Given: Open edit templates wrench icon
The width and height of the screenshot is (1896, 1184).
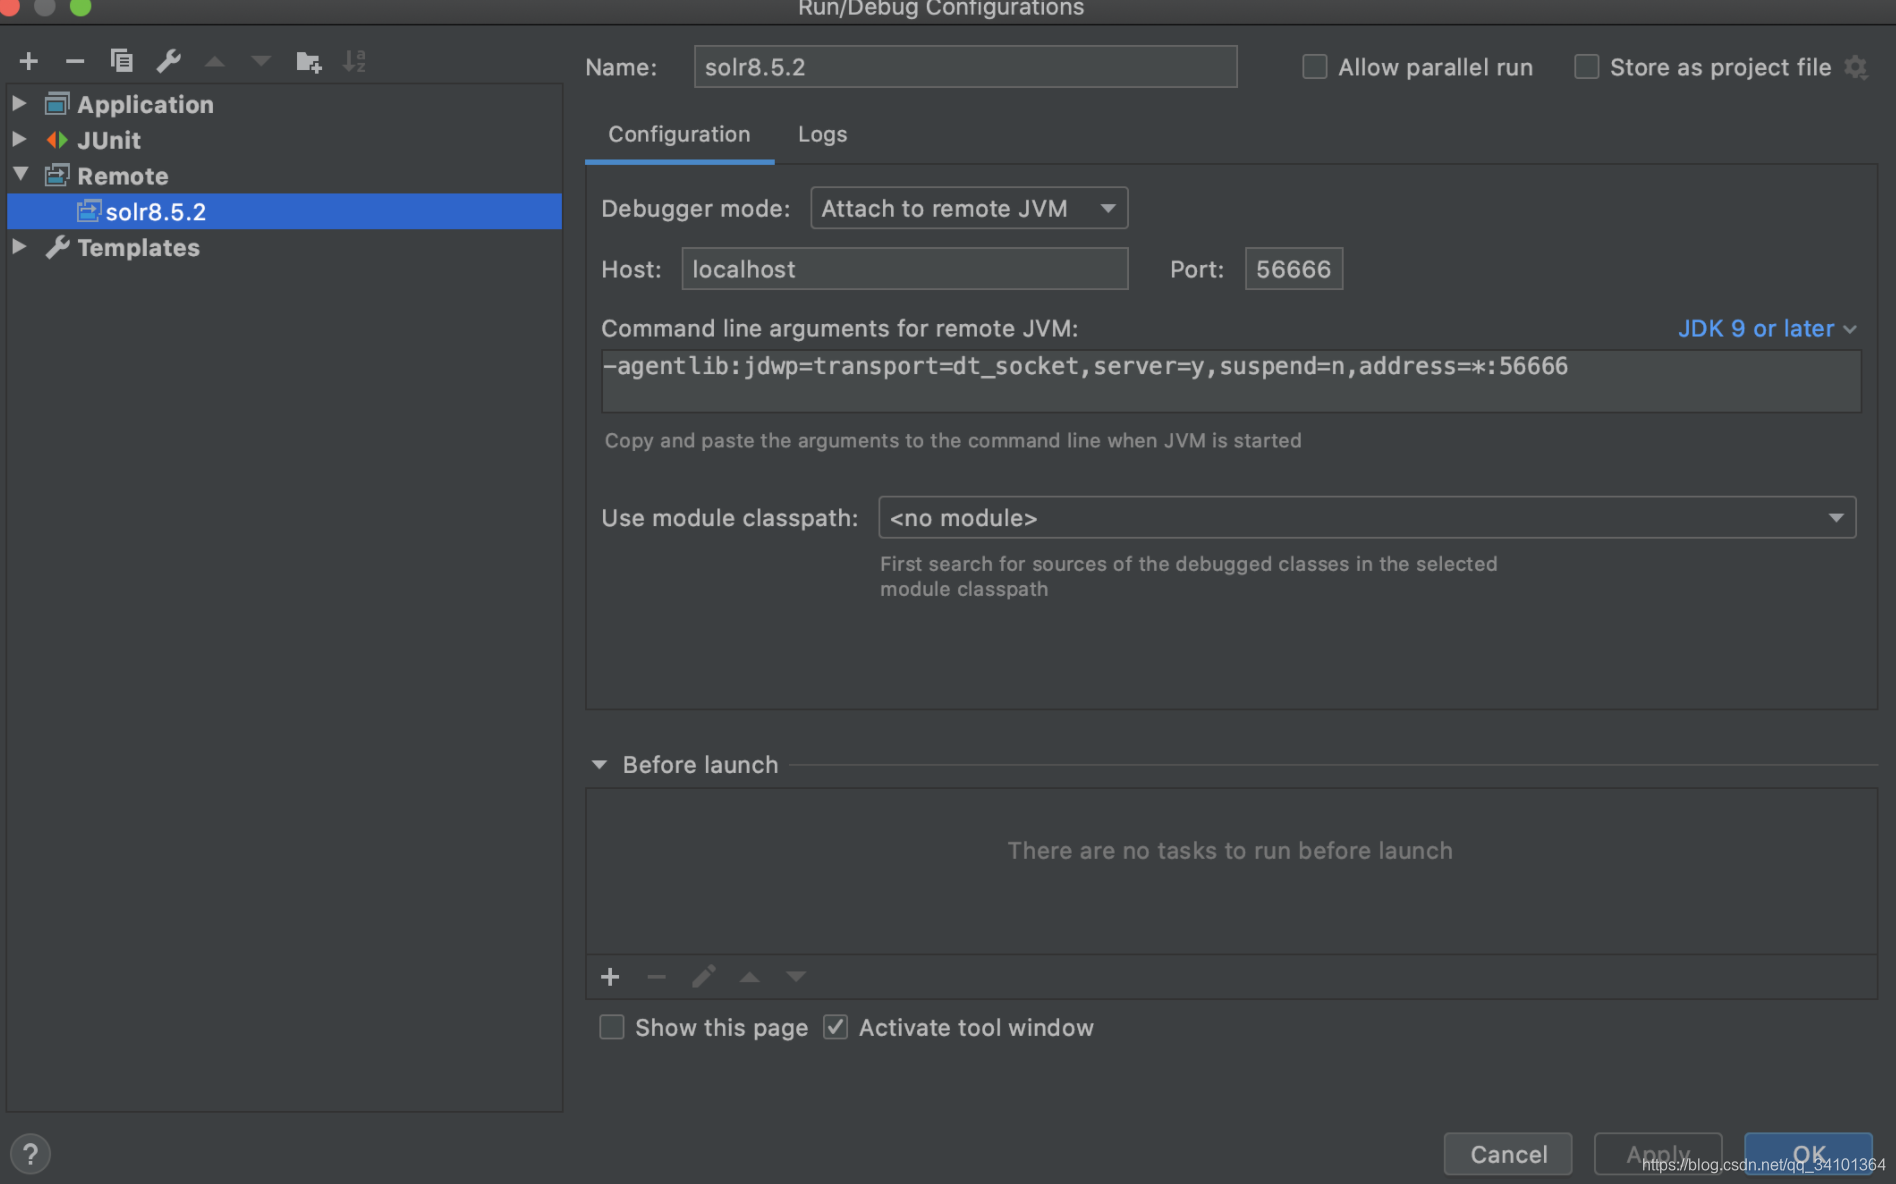Looking at the screenshot, I should (168, 62).
